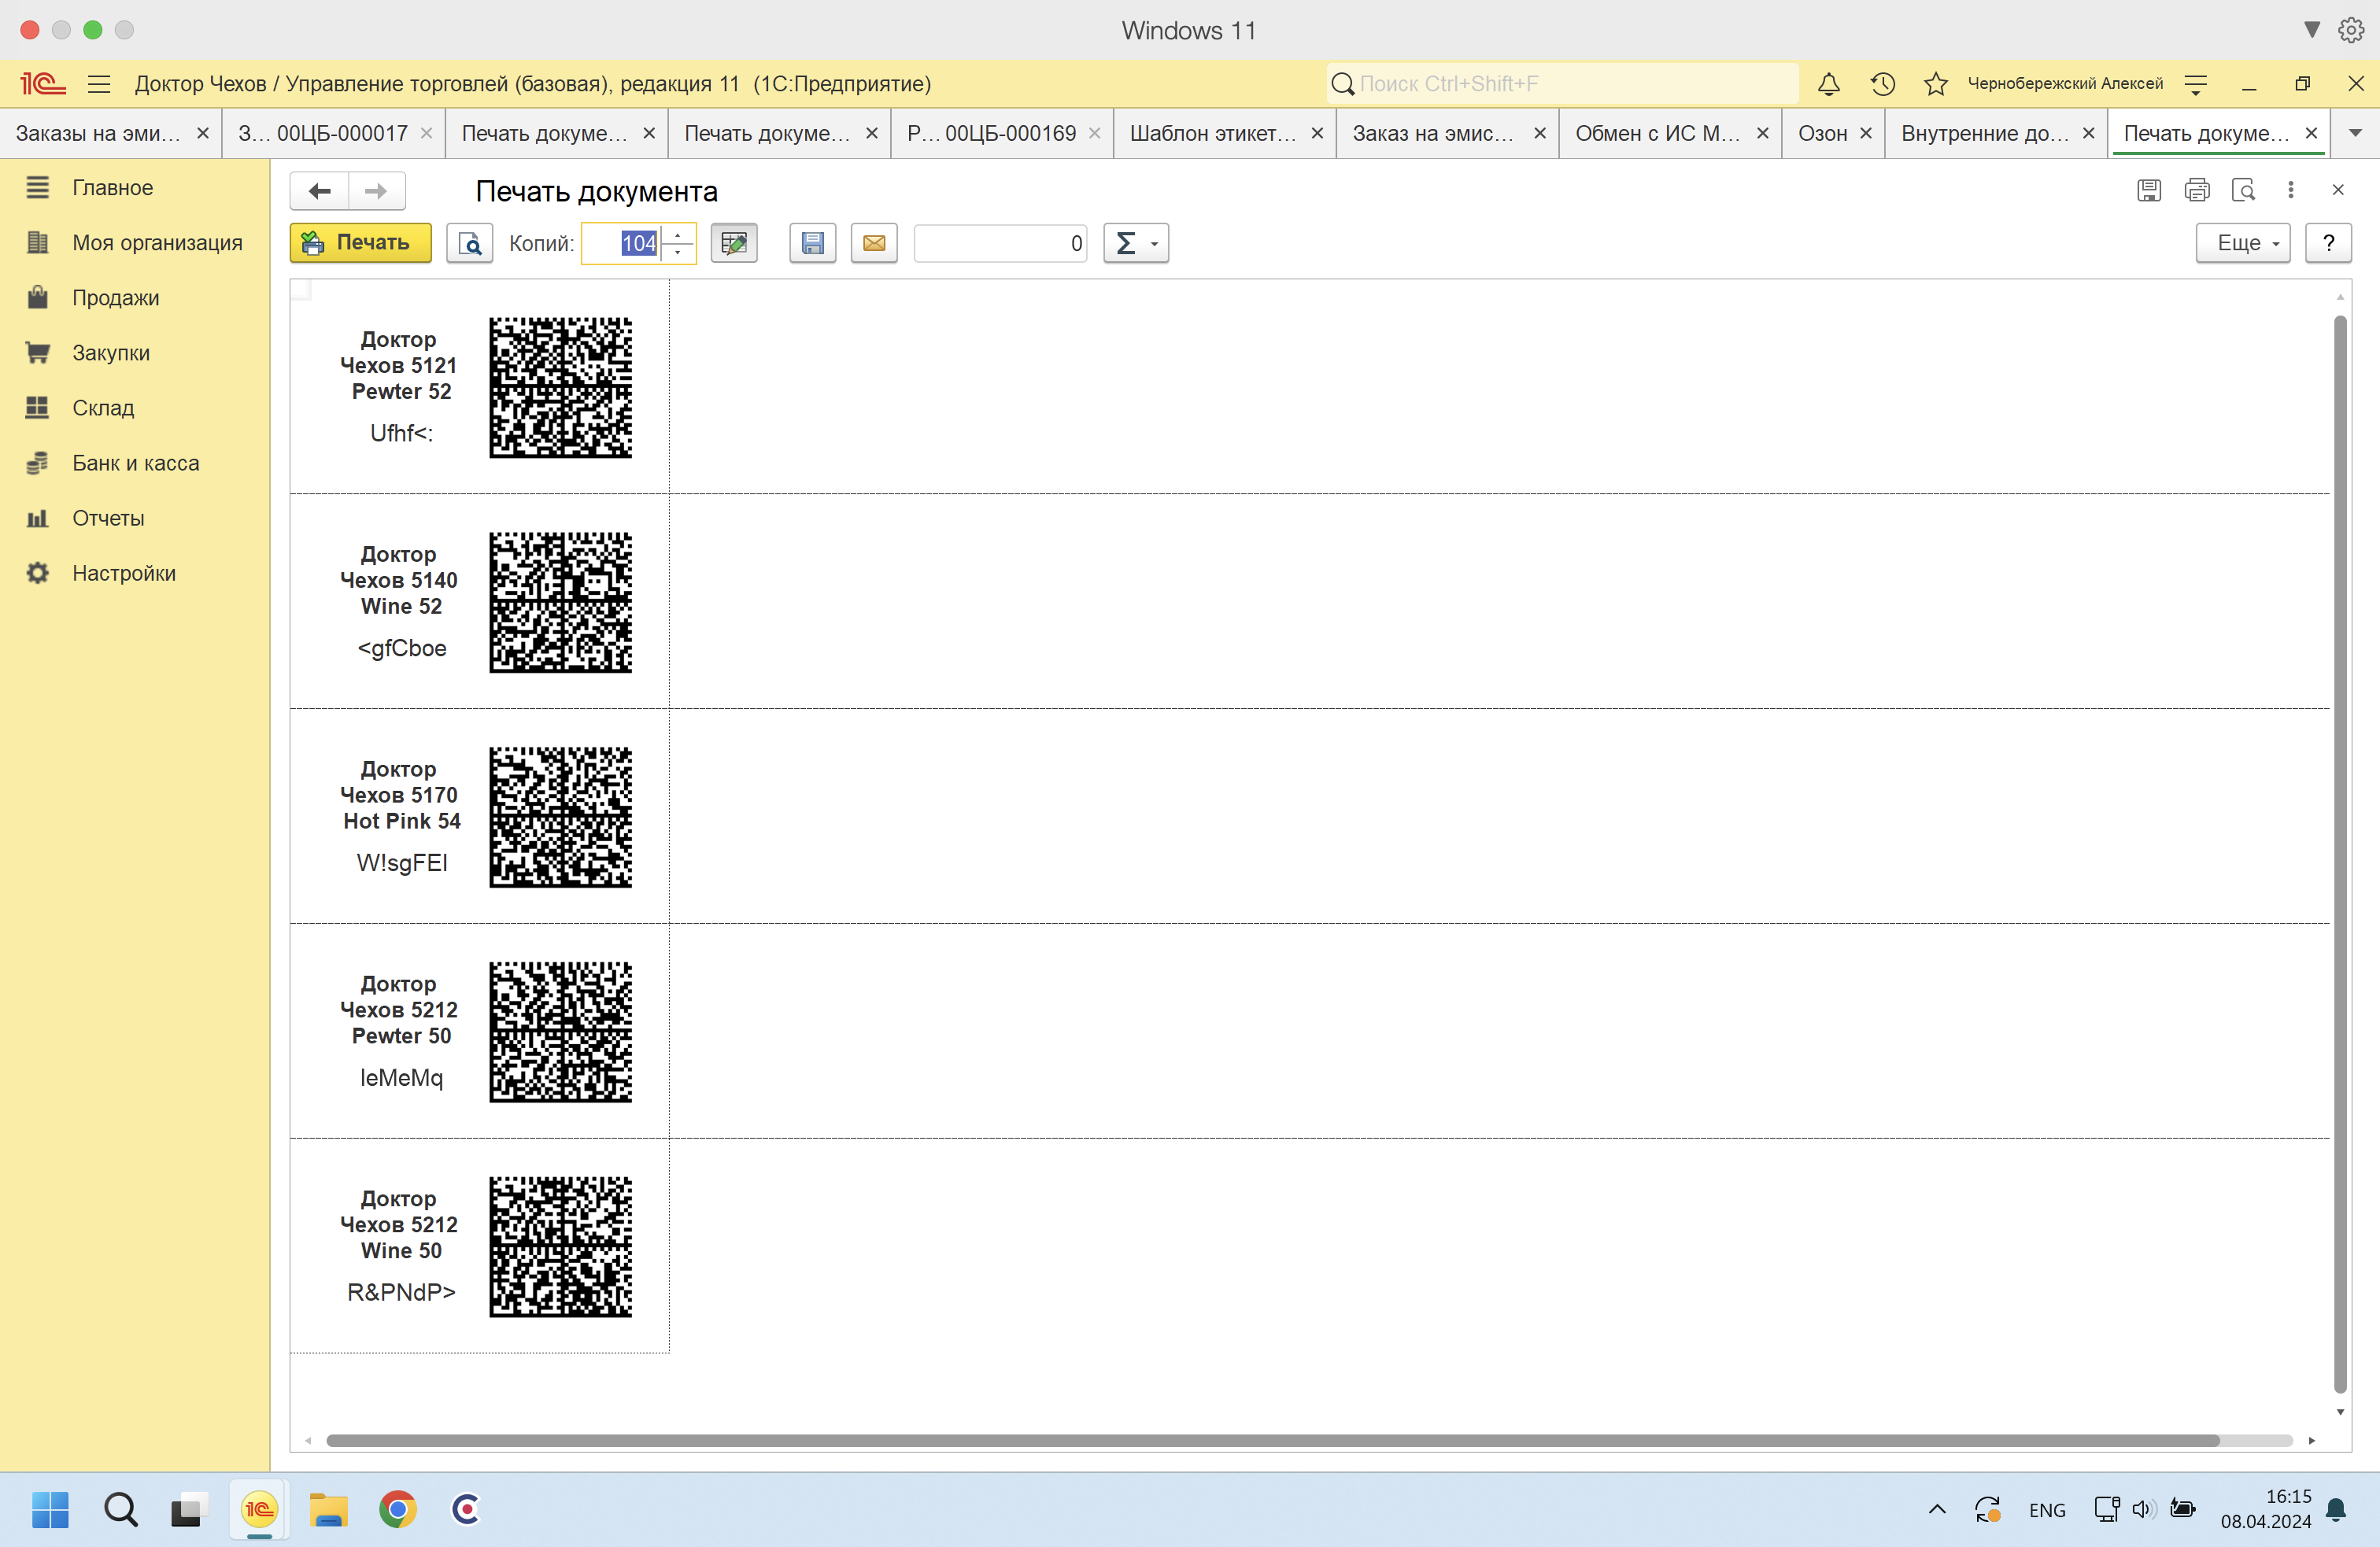The width and height of the screenshot is (2380, 1547).
Task: Send document by email envelope icon
Action: pos(874,243)
